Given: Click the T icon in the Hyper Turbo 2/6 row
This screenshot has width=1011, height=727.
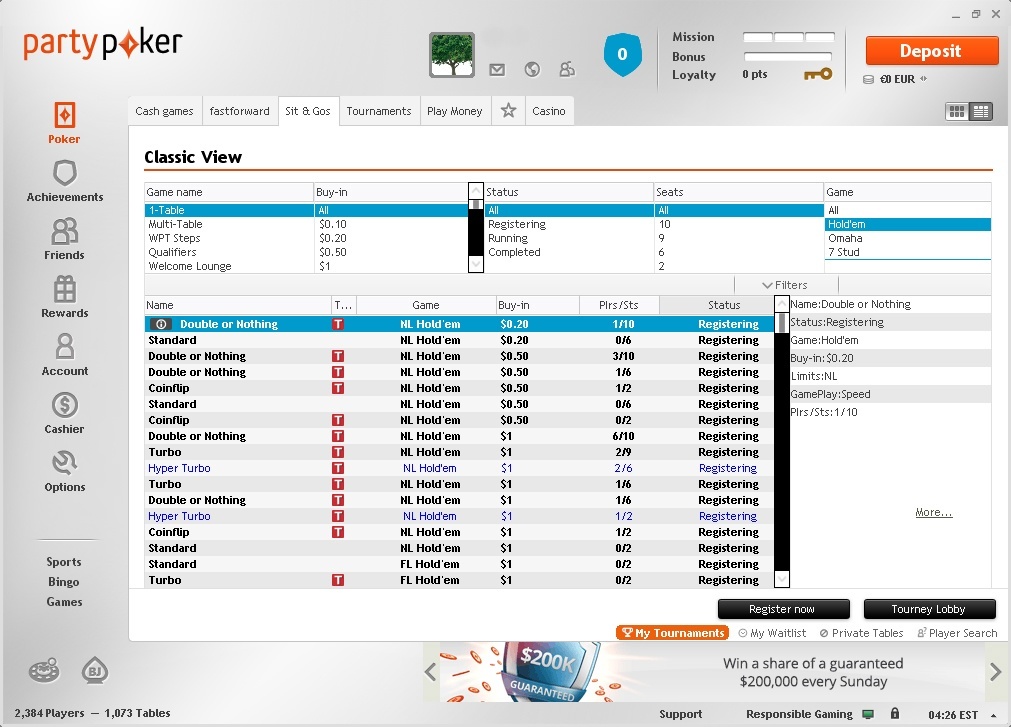Looking at the screenshot, I should pos(338,469).
